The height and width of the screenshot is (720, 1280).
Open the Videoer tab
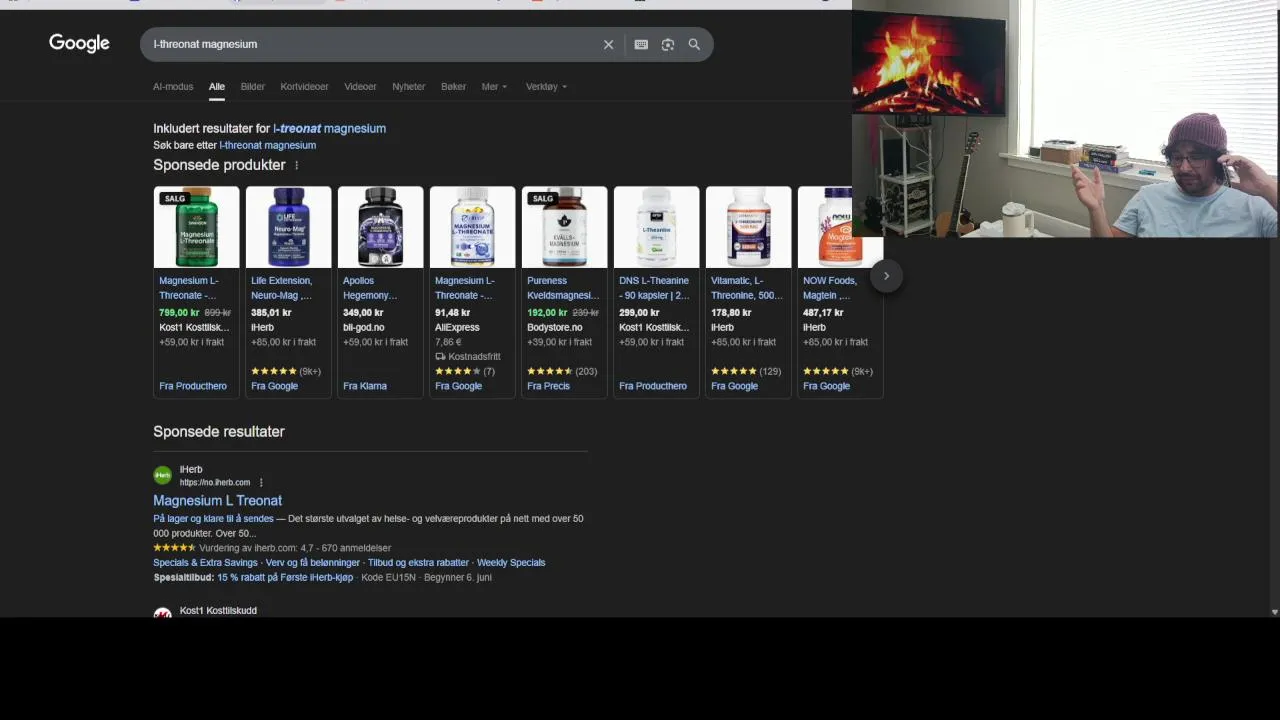coord(360,87)
